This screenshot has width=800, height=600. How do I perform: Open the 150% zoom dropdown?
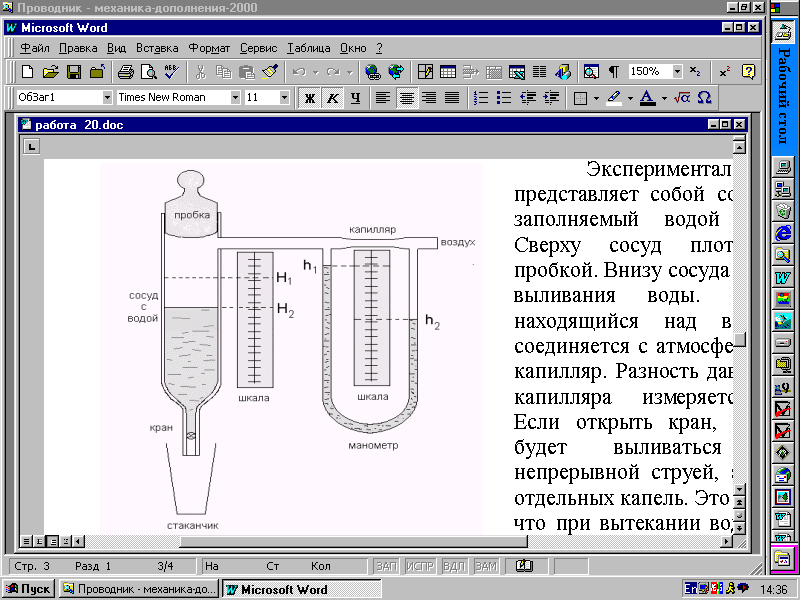point(676,72)
